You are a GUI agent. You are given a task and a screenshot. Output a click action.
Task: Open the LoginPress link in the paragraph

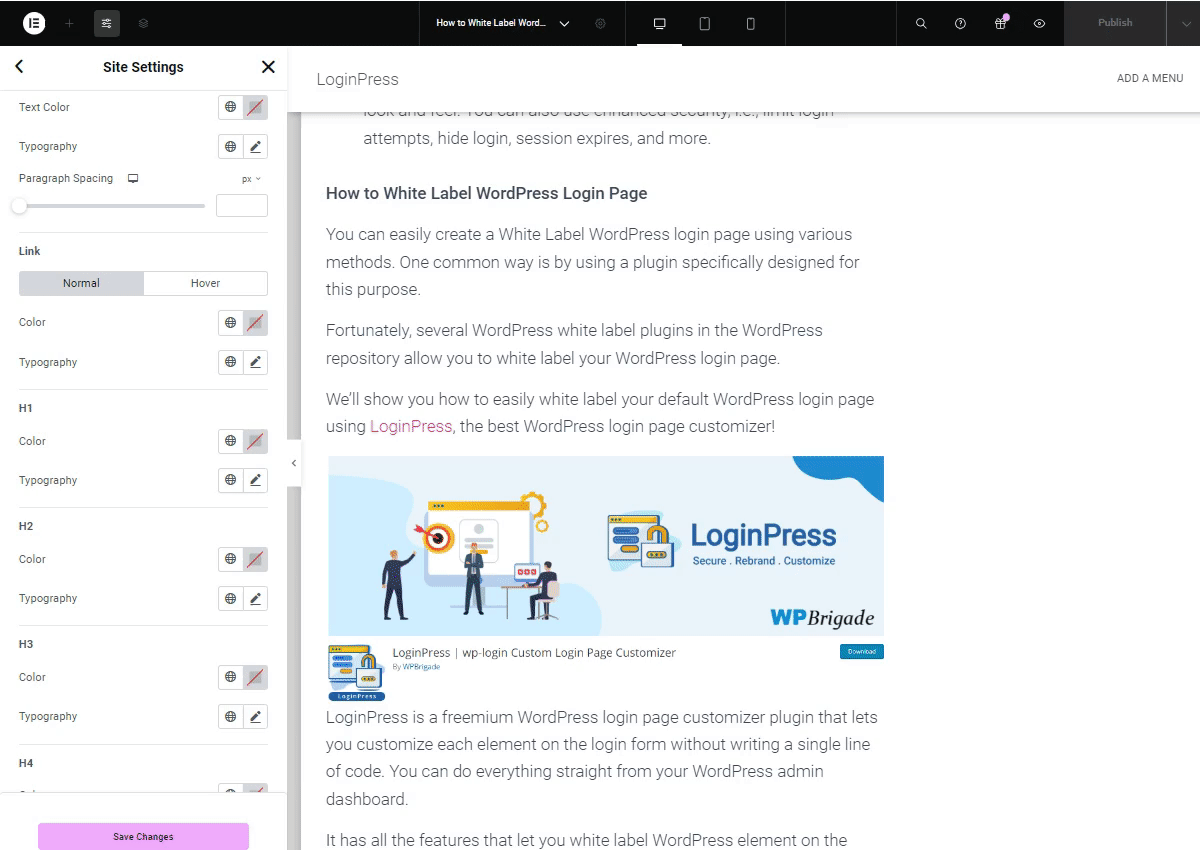pyautogui.click(x=411, y=426)
